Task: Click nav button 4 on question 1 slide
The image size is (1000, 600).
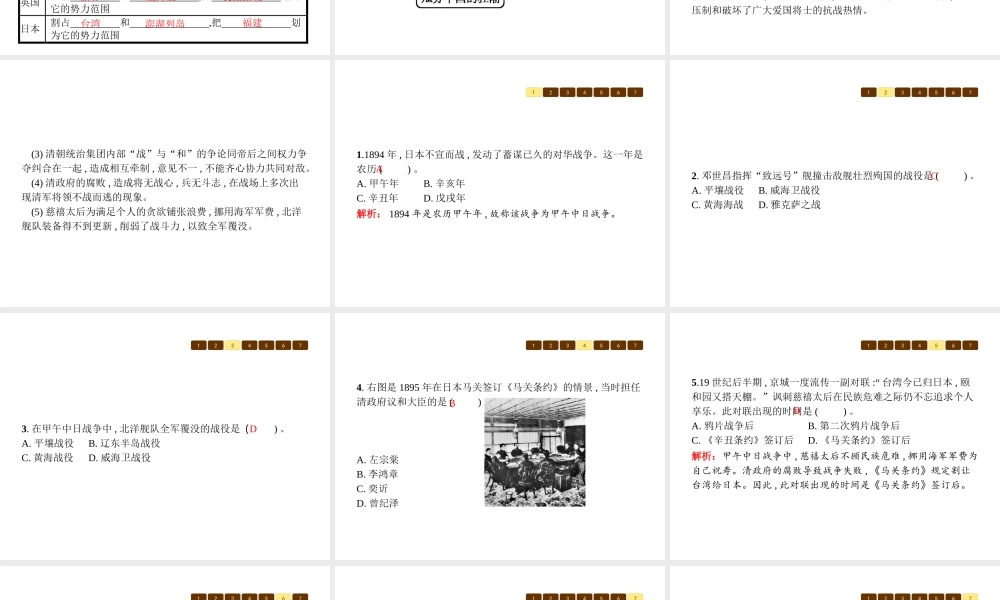Action: click(x=584, y=92)
